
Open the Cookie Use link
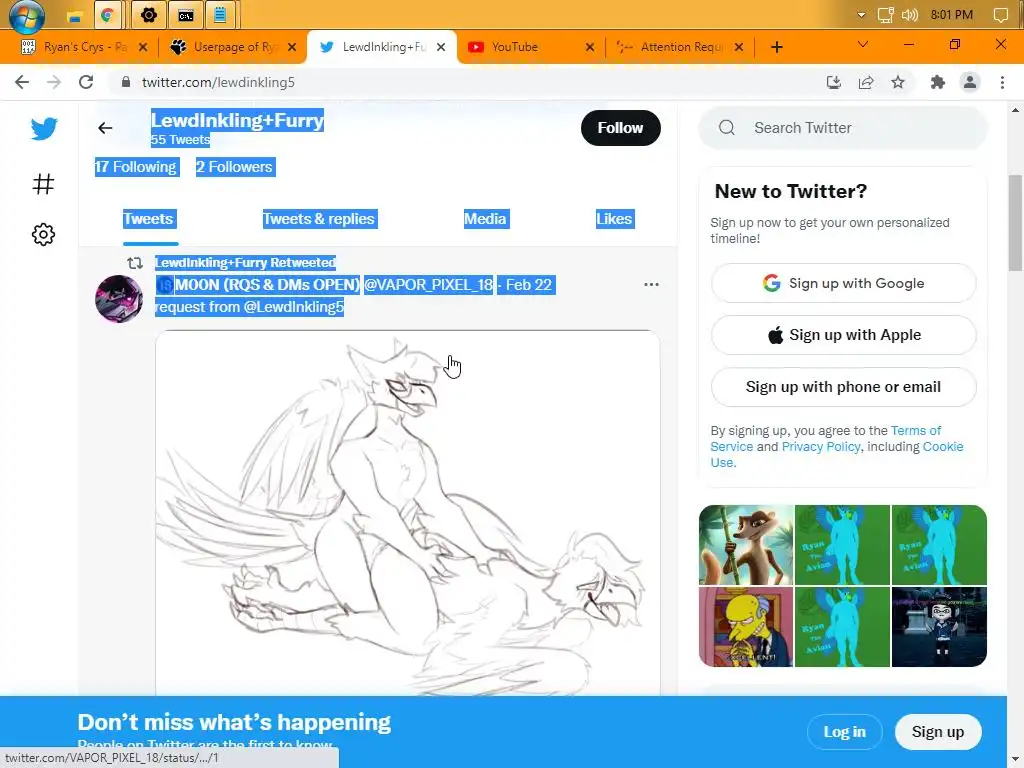(x=943, y=447)
